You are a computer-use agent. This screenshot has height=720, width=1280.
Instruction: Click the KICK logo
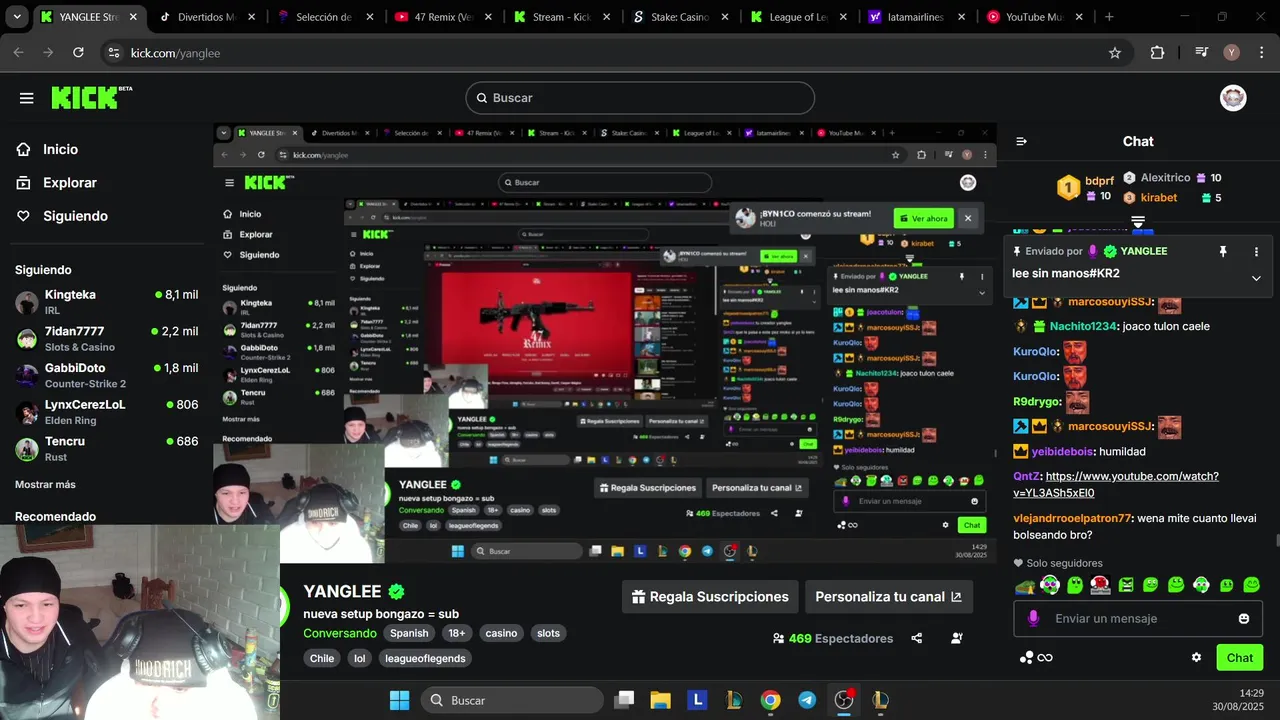(x=91, y=97)
